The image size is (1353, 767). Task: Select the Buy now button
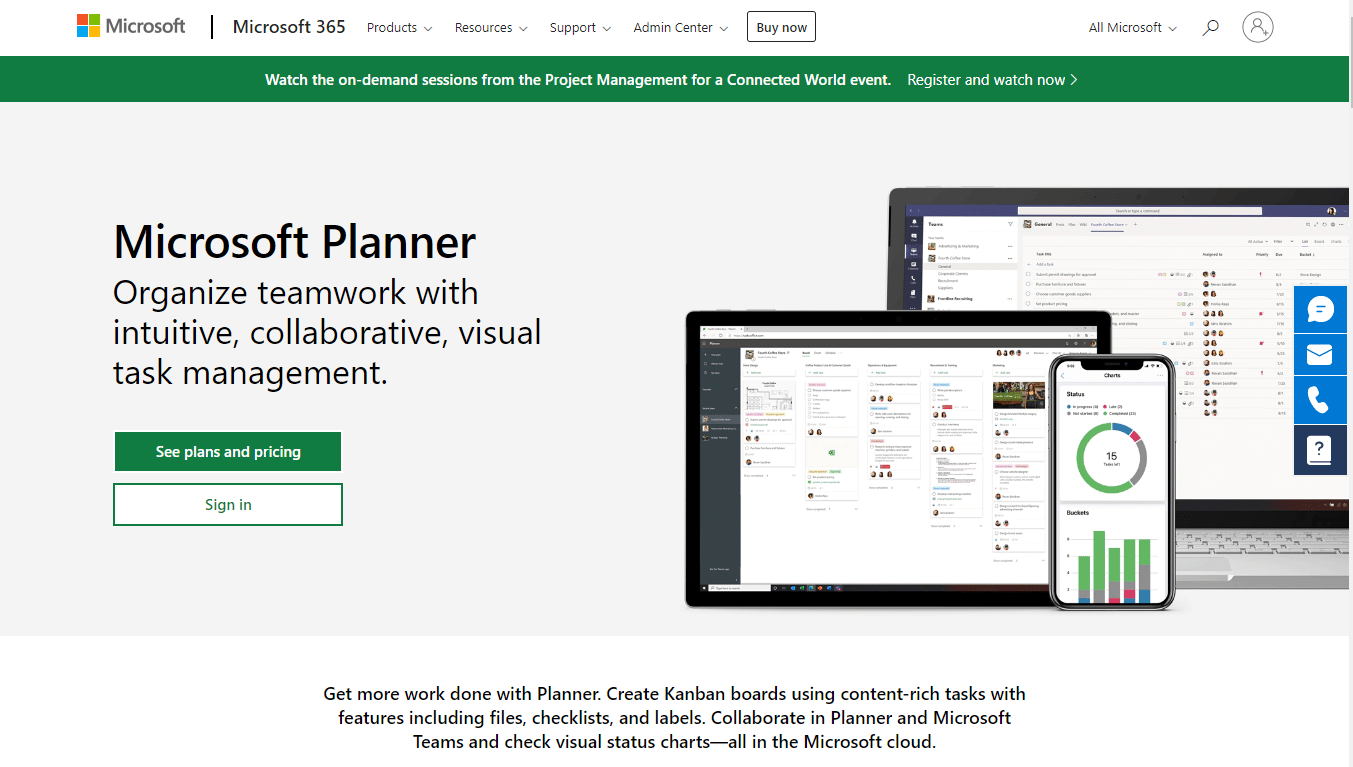tap(781, 26)
